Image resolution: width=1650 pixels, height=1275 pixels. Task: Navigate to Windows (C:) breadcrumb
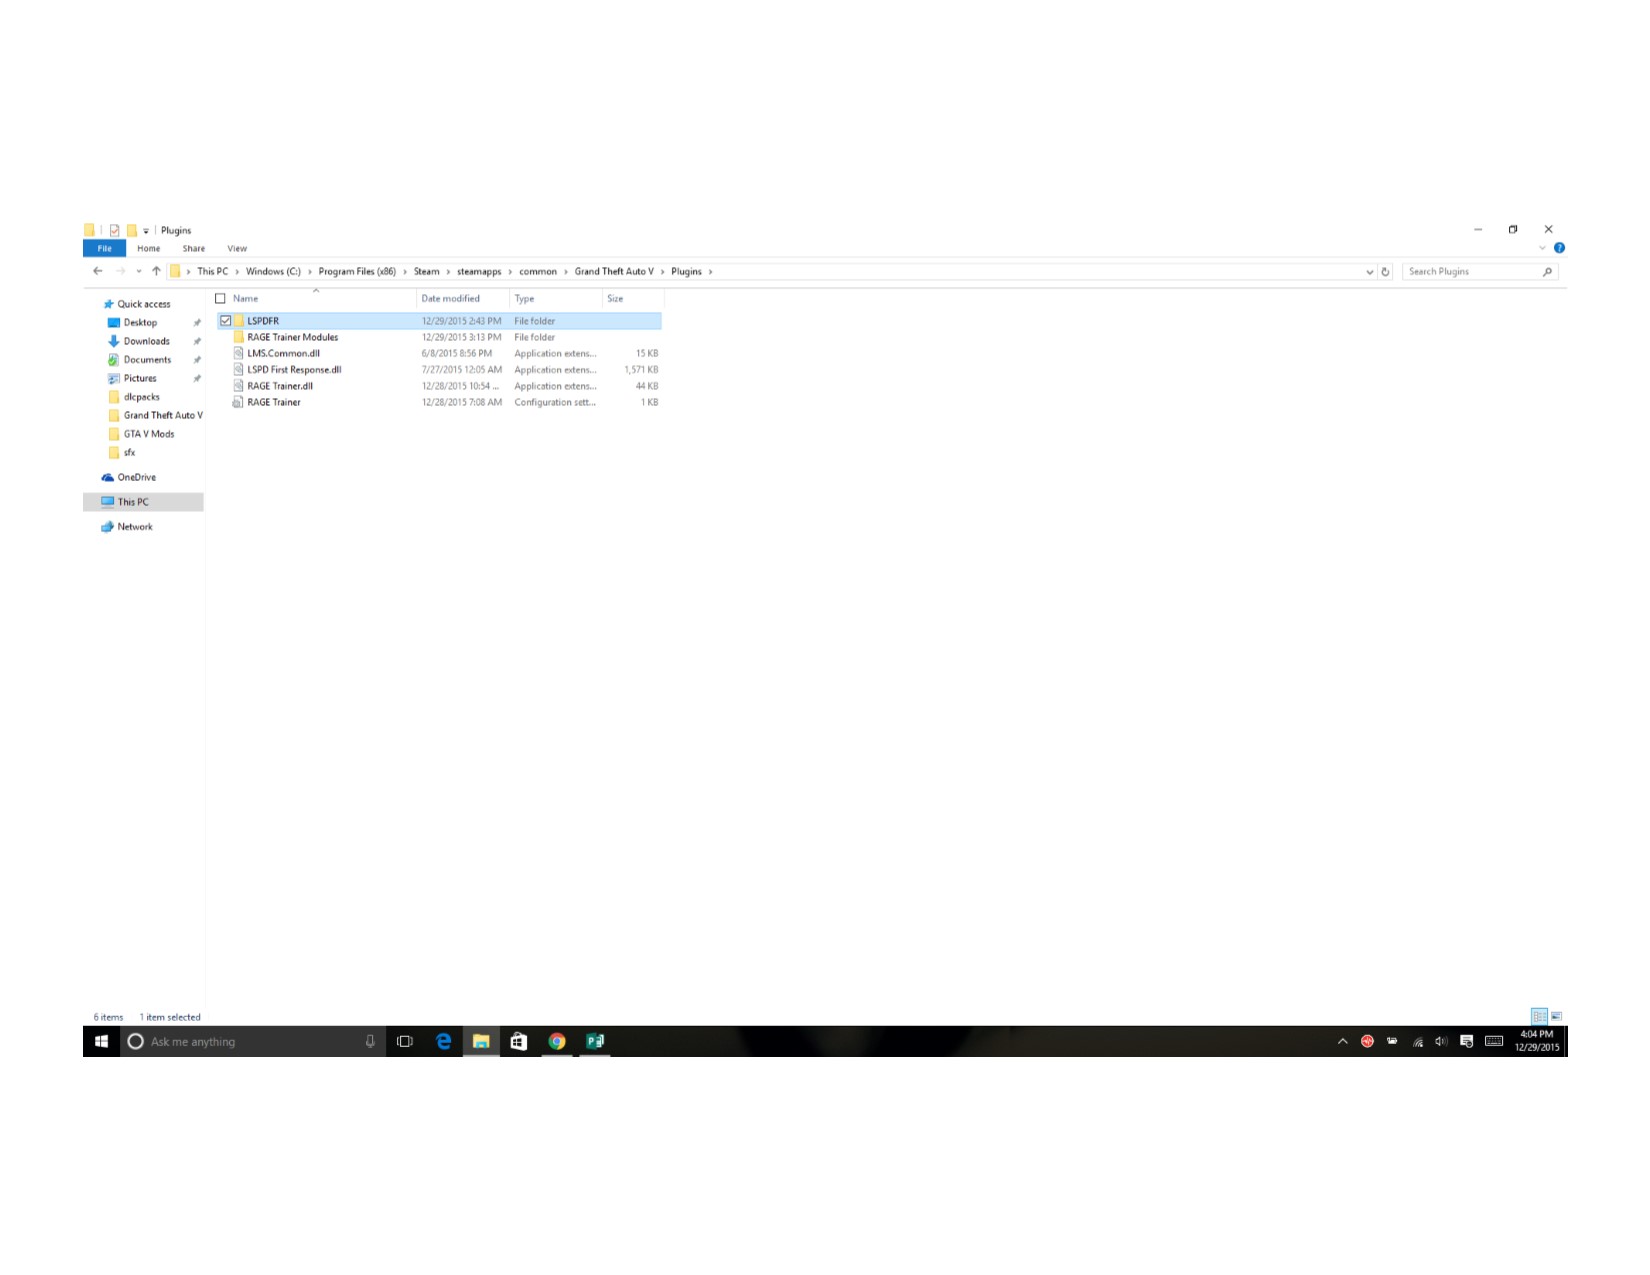click(273, 272)
